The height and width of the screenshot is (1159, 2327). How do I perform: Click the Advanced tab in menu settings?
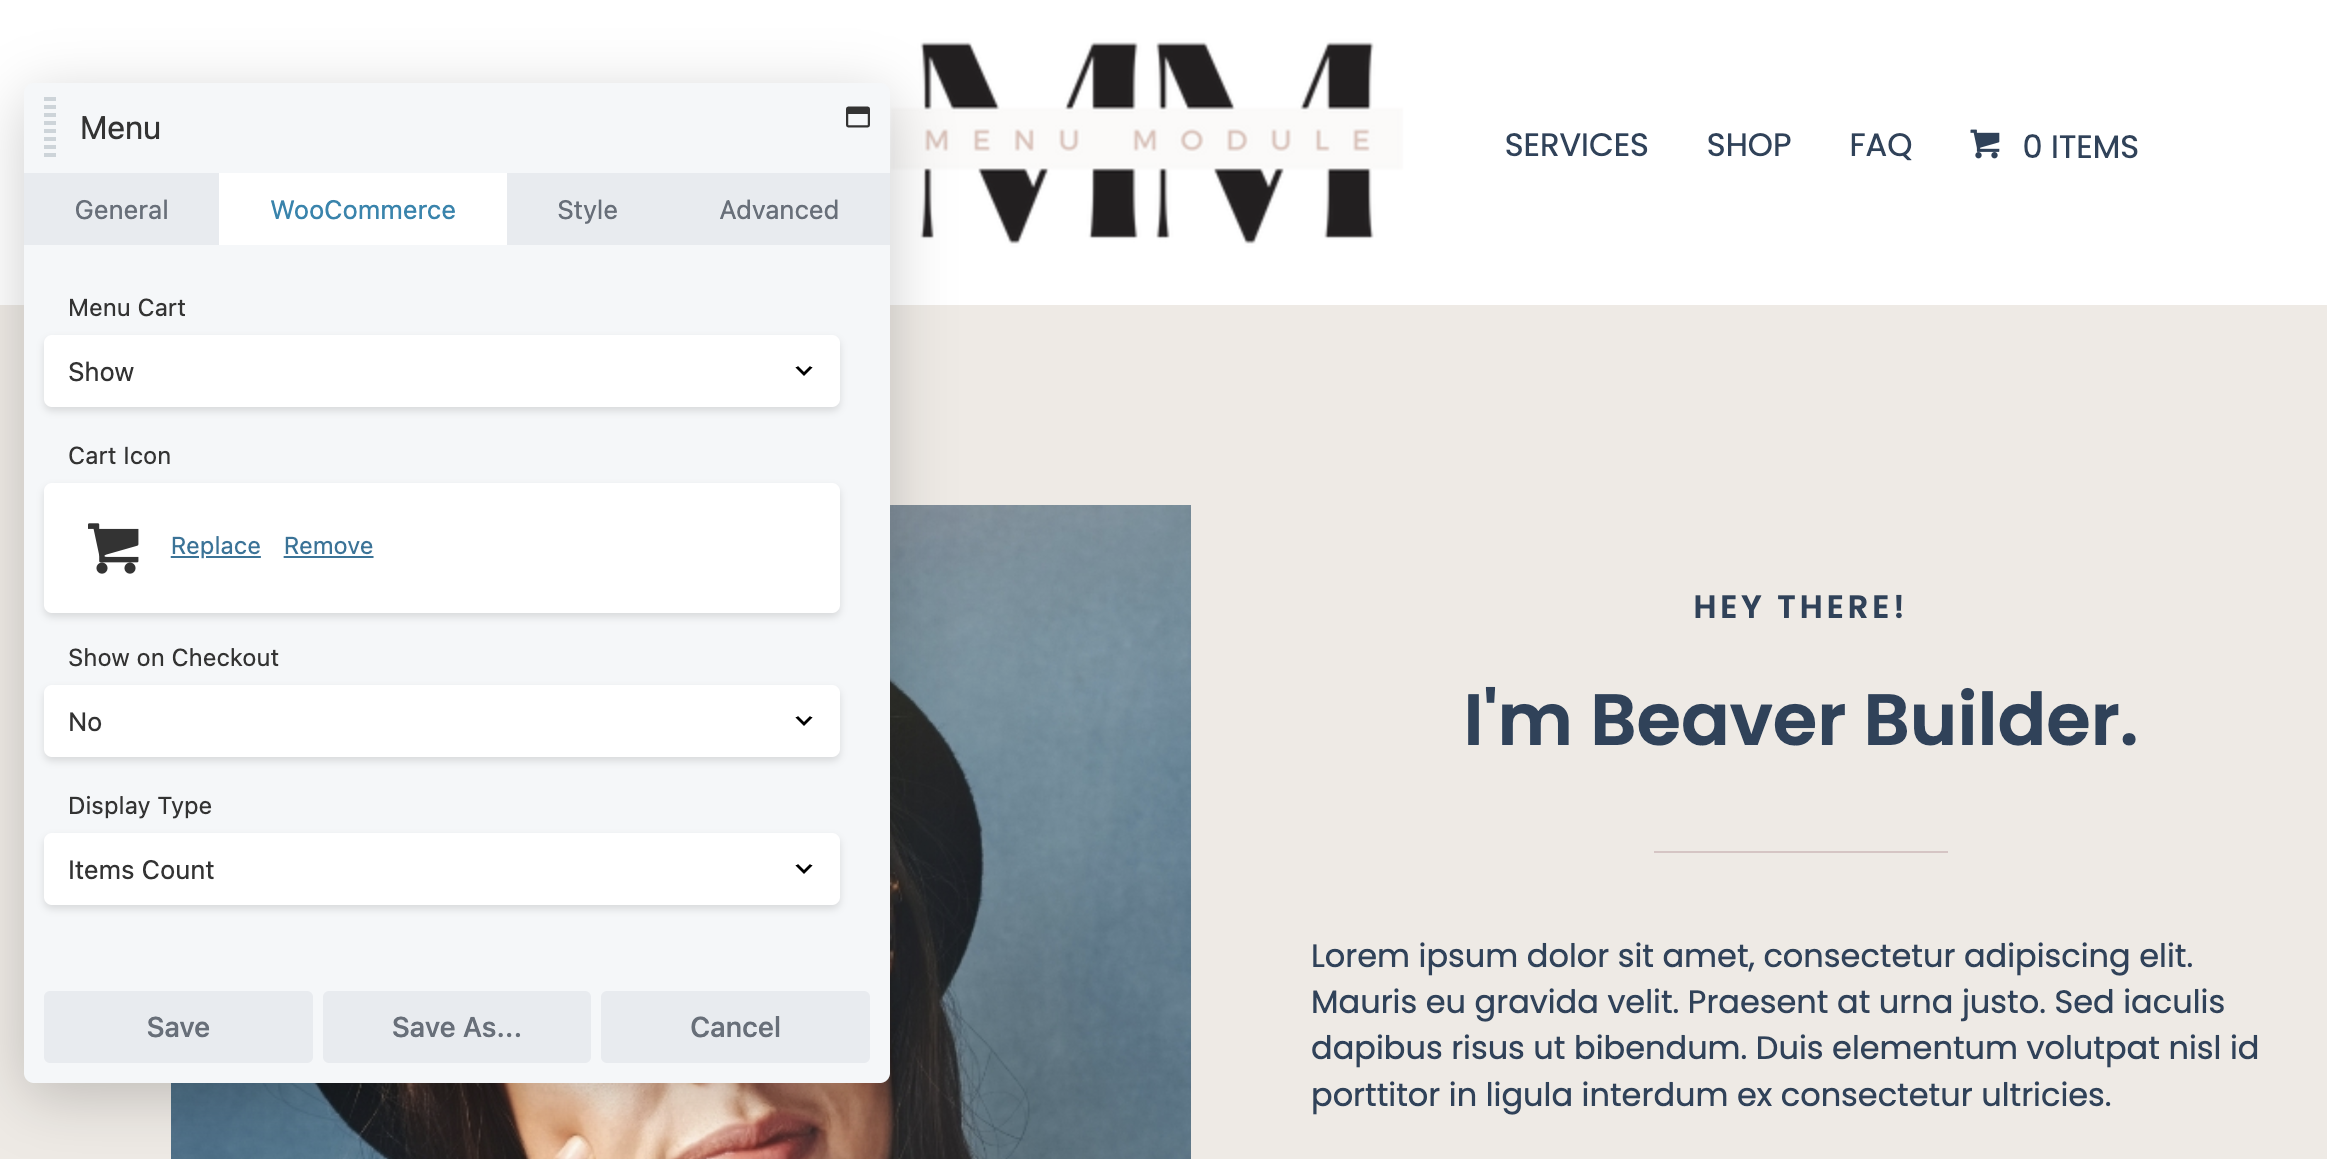pos(779,208)
